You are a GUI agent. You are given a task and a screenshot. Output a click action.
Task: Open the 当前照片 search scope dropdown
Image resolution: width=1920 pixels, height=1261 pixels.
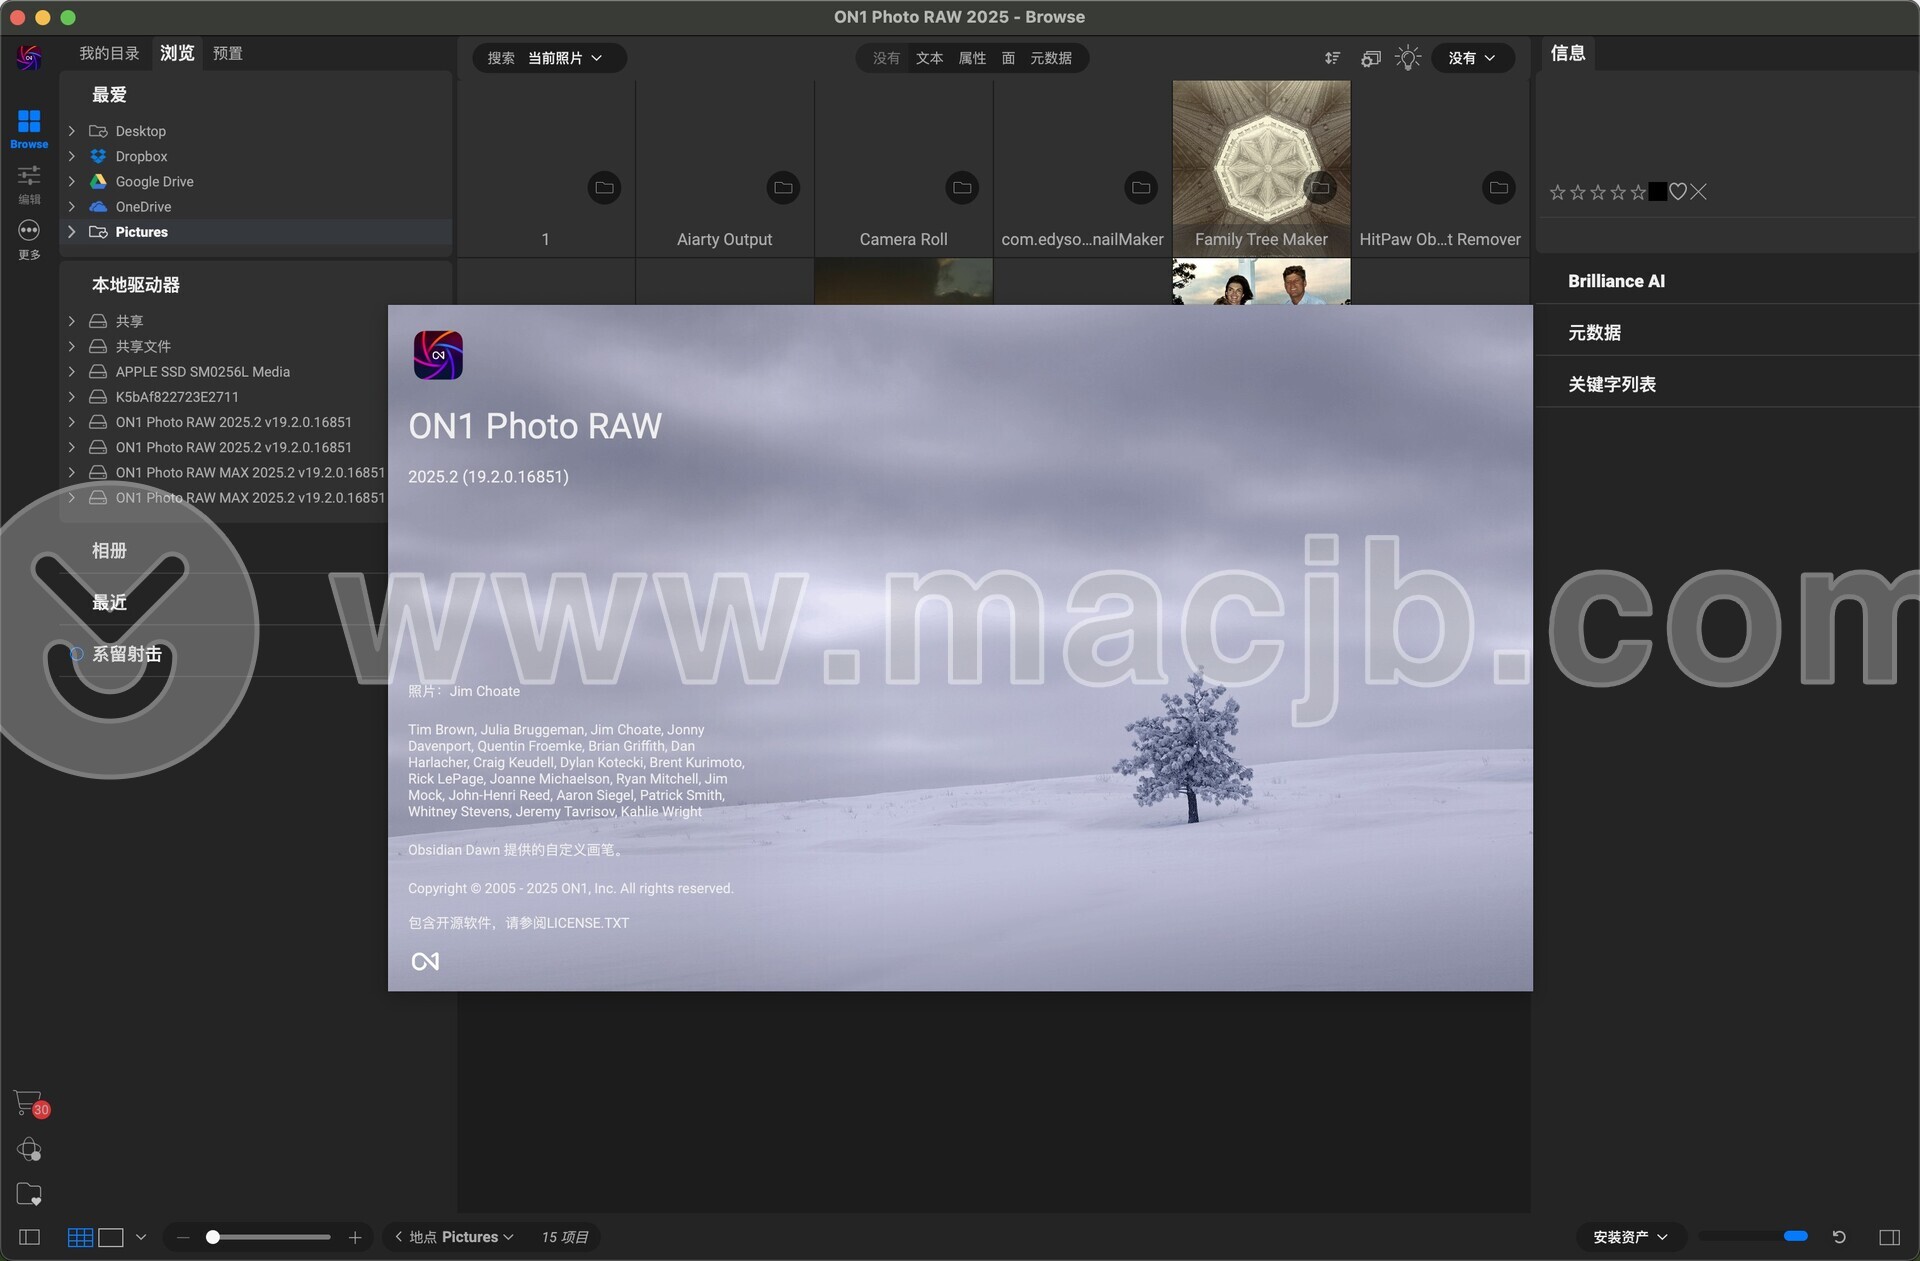[x=565, y=58]
